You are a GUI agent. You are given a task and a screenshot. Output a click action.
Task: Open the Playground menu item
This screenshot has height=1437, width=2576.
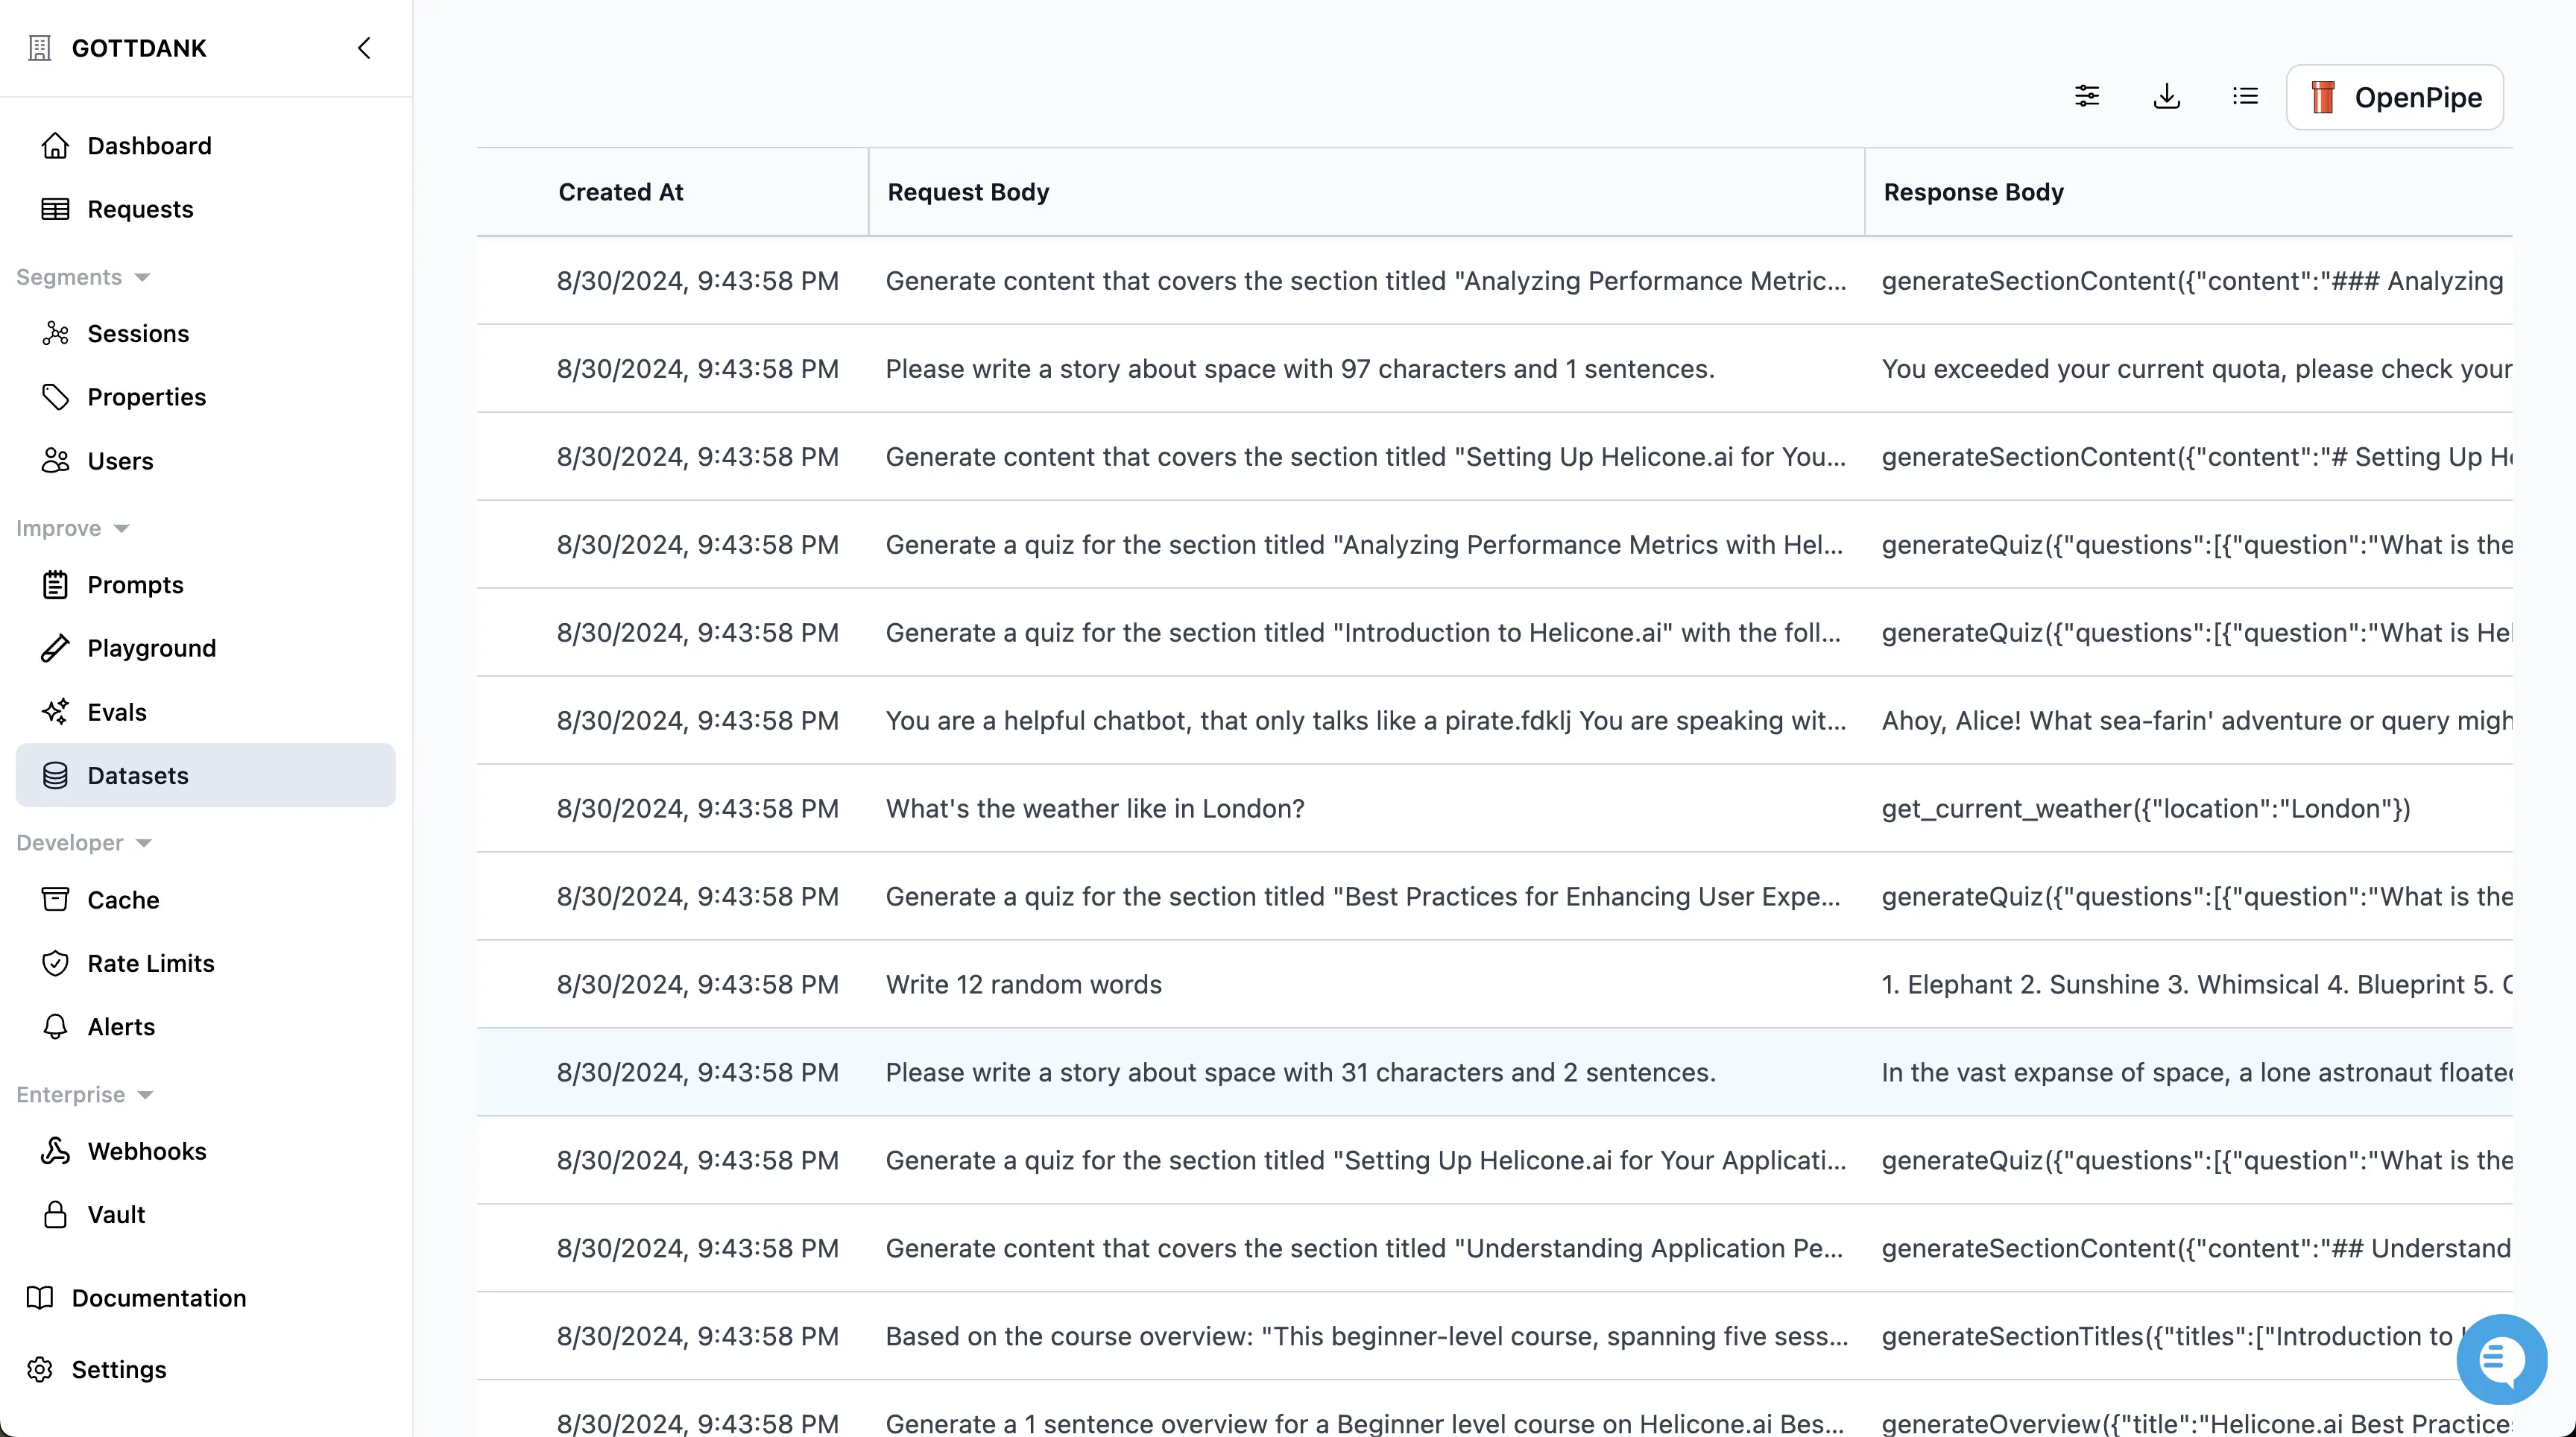click(x=151, y=648)
